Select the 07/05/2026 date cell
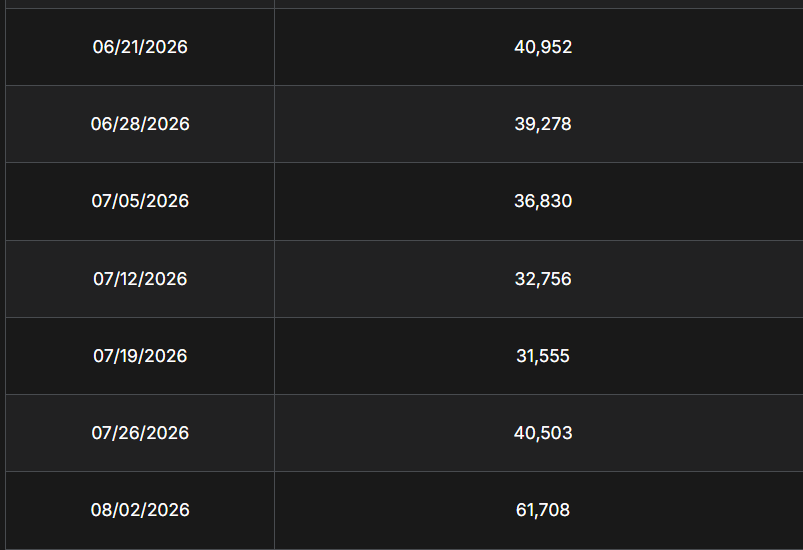 coord(140,201)
